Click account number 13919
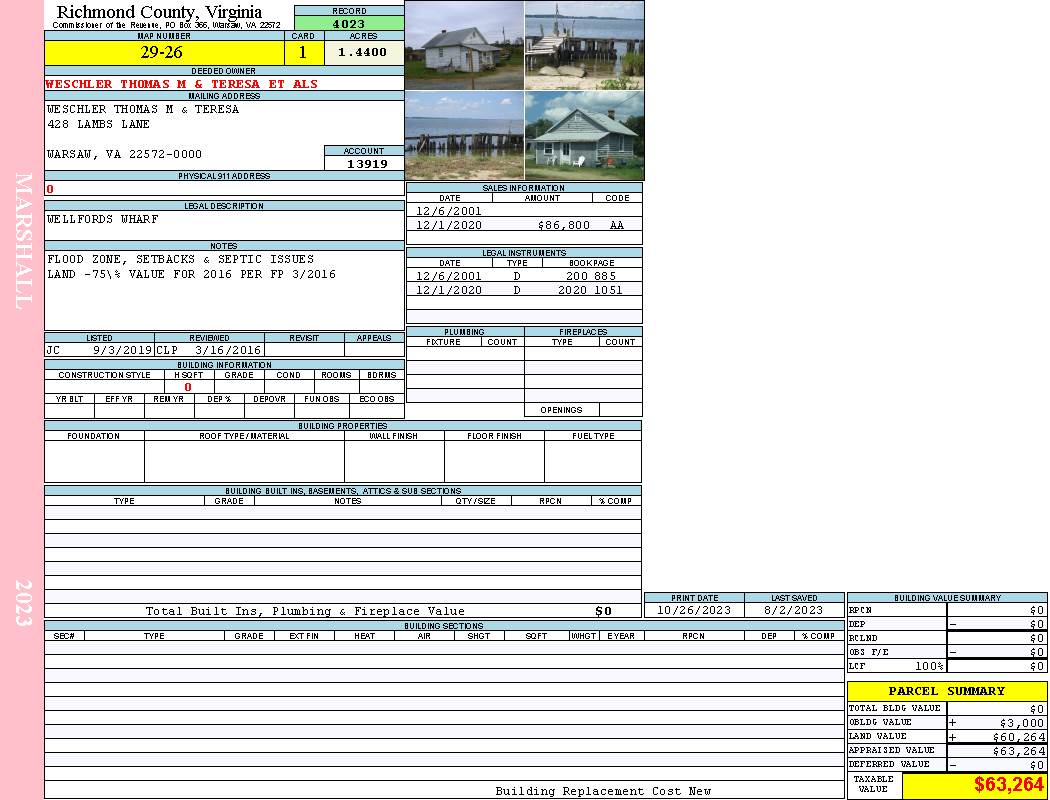This screenshot has height=800, width=1050. [x=367, y=163]
